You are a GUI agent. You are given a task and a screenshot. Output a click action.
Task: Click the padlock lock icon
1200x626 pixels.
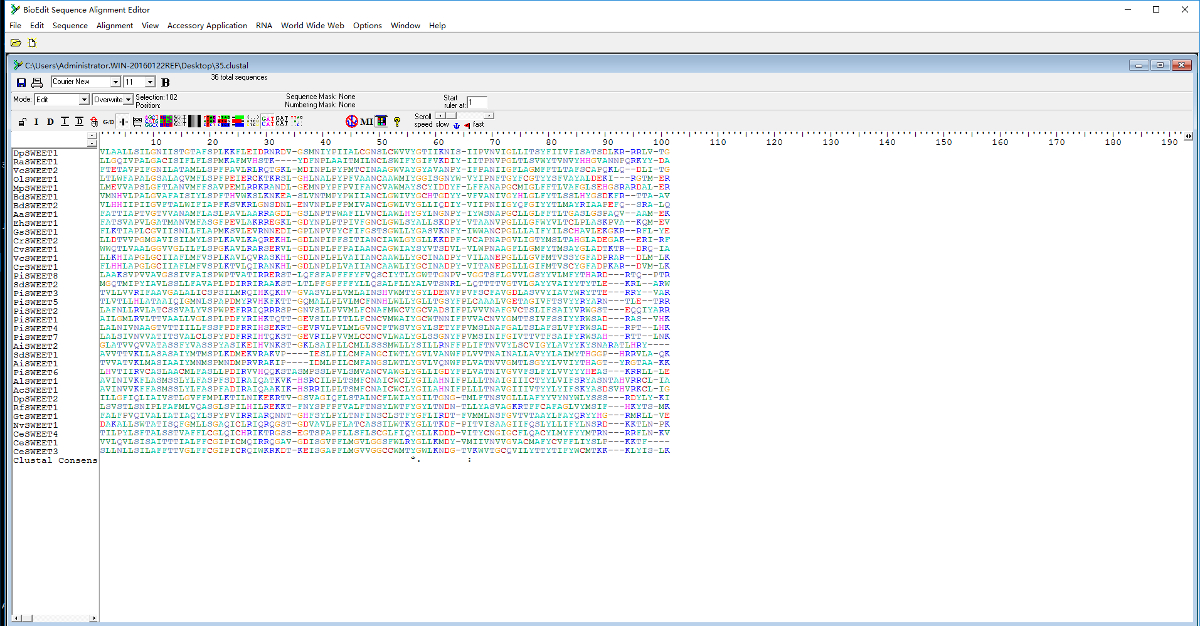tap(23, 122)
